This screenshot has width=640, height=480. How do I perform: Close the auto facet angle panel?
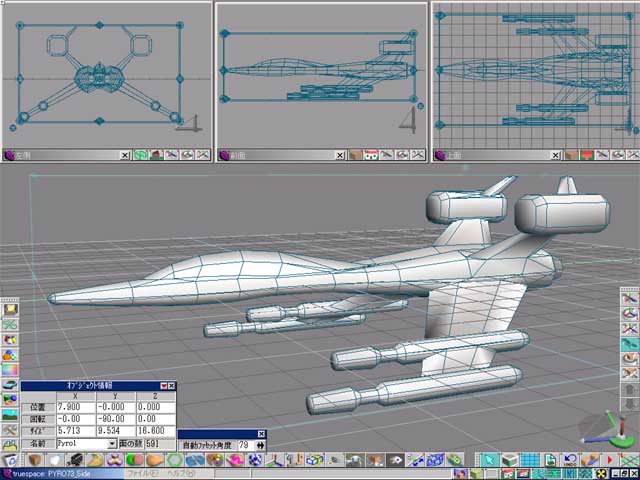click(x=262, y=433)
